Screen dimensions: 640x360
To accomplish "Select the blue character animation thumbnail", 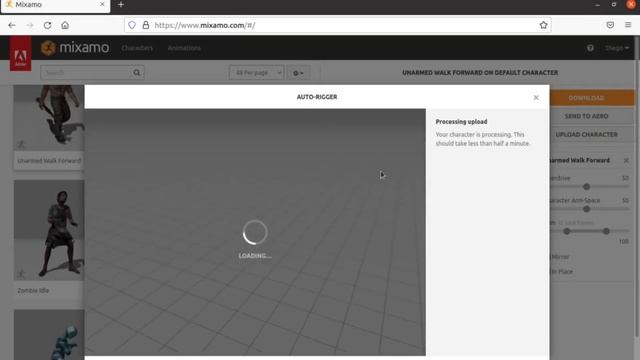I will point(49,335).
